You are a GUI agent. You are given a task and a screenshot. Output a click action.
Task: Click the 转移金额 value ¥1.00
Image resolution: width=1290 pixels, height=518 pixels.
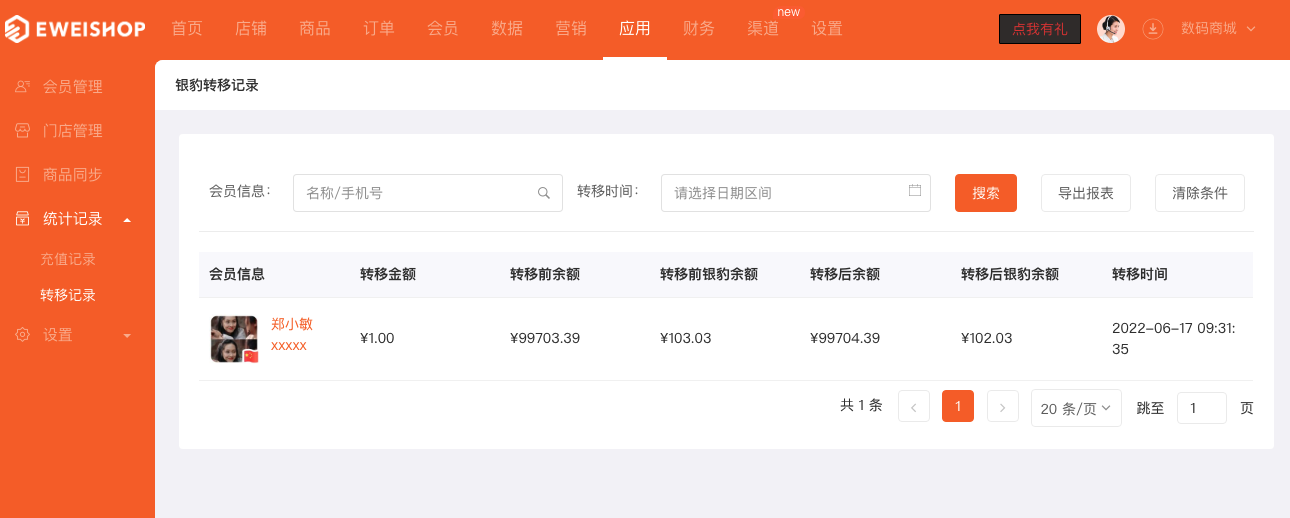point(377,338)
